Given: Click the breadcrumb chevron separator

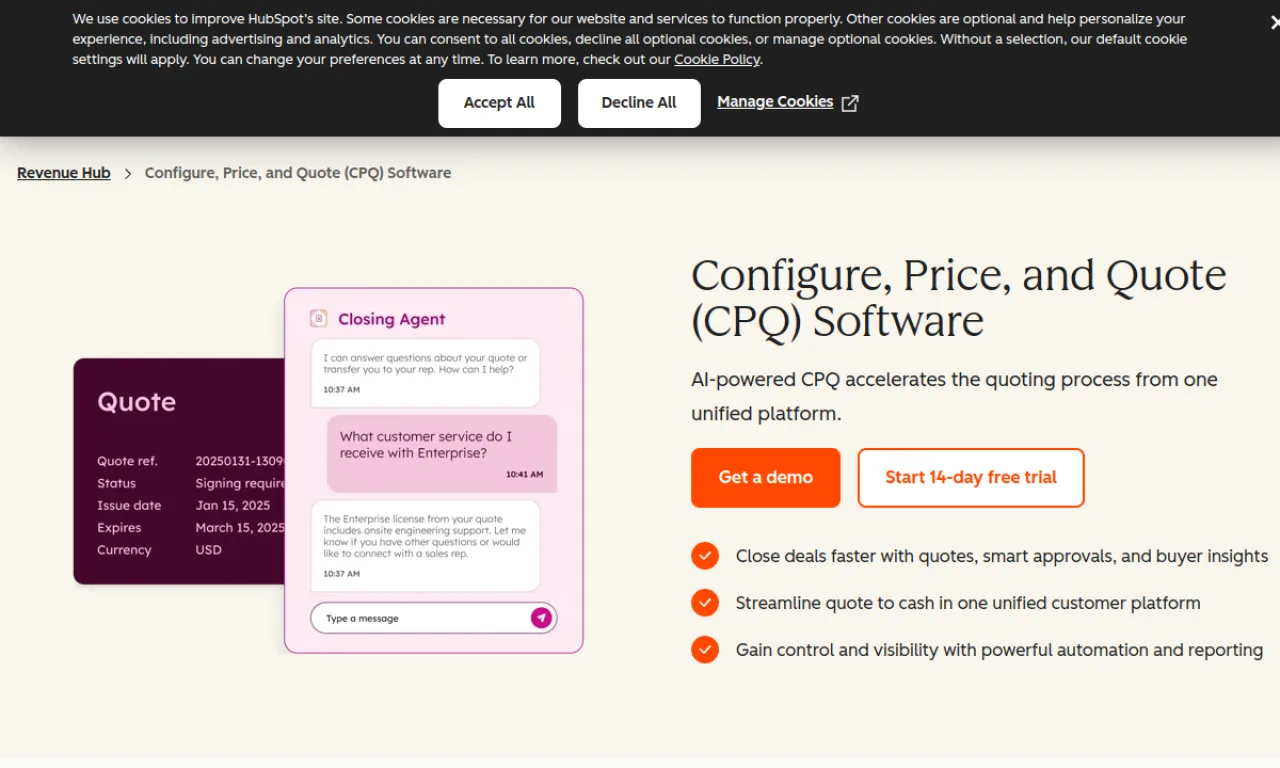Looking at the screenshot, I should coord(128,174).
